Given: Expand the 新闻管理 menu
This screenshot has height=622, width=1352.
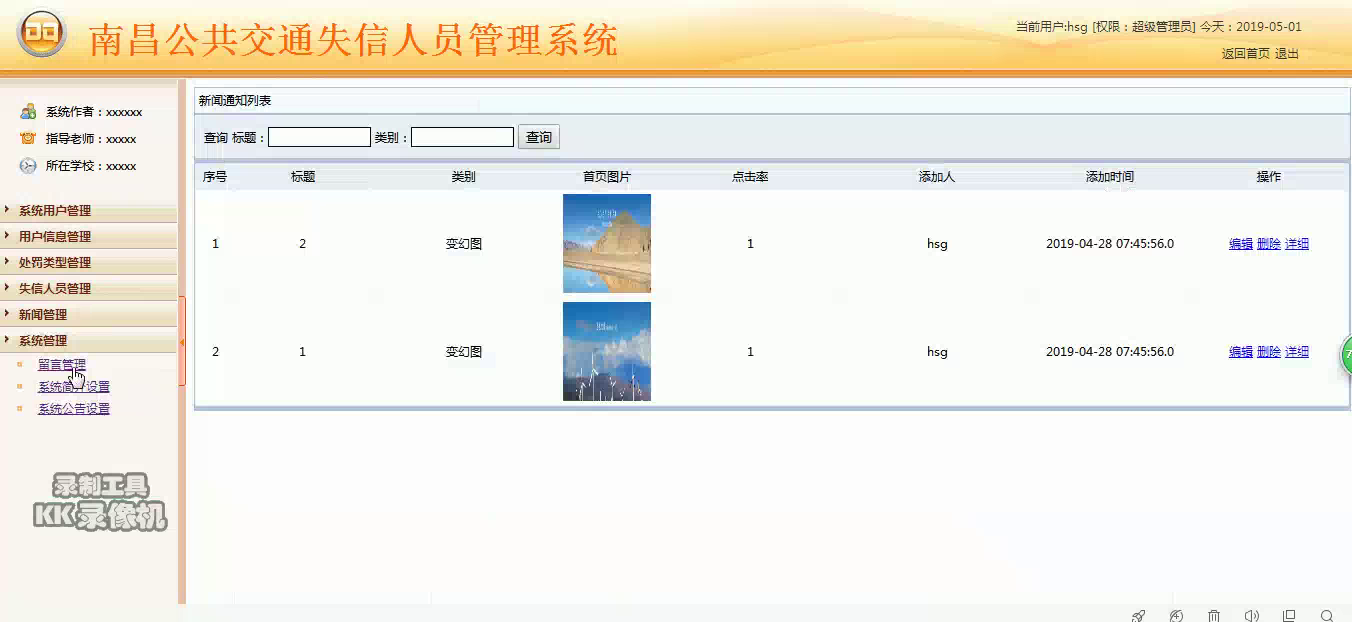Looking at the screenshot, I should point(88,314).
